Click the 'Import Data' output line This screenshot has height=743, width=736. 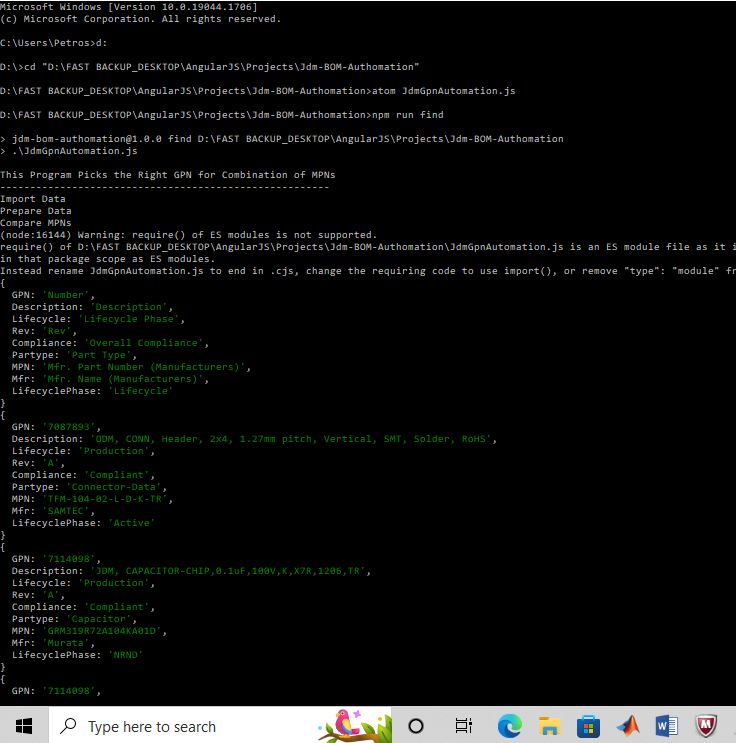click(x=33, y=199)
